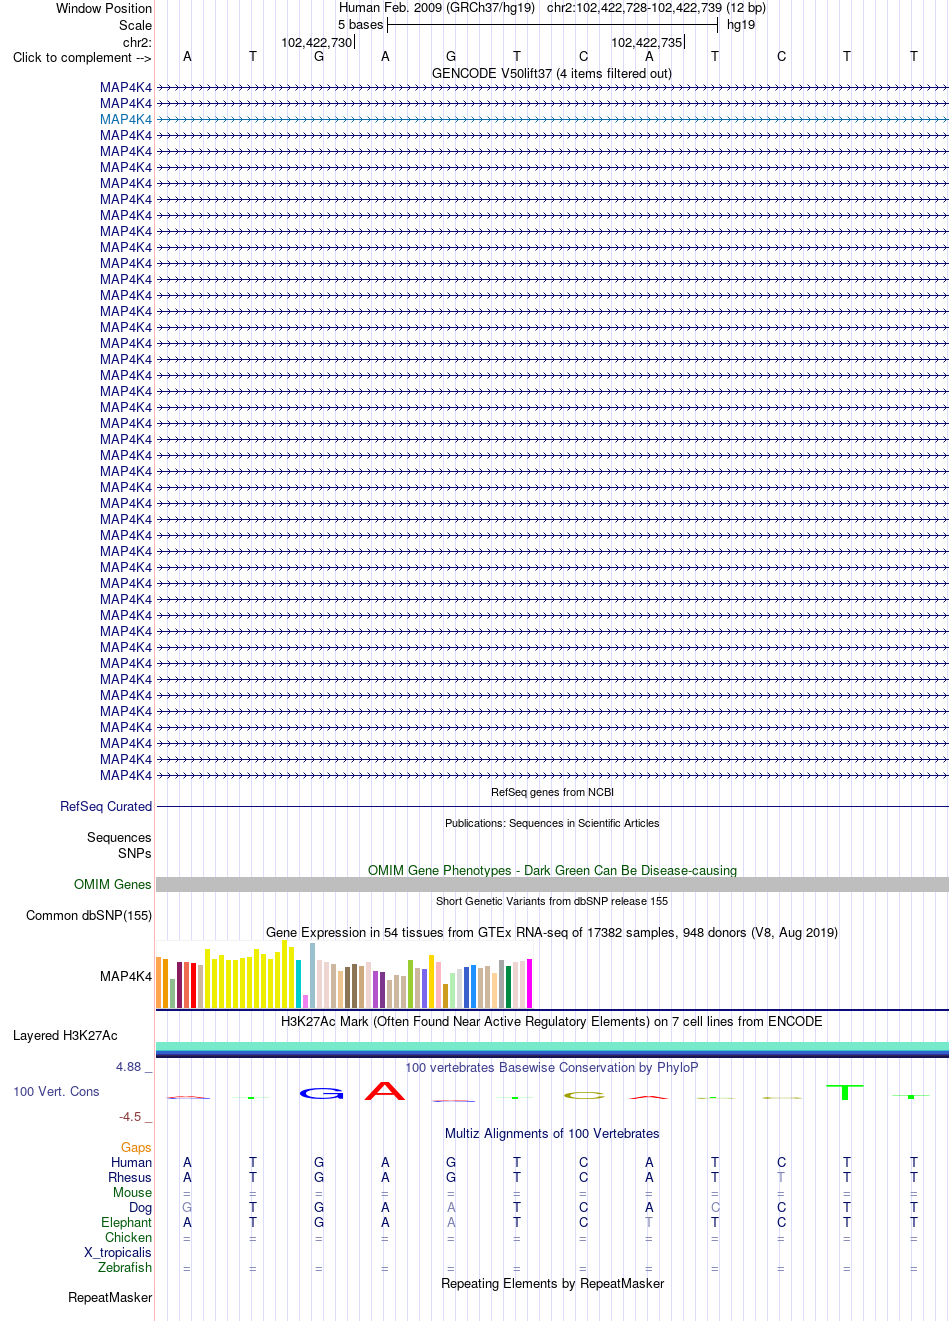Select the Sequences SNPs track label
Screen dimensions: 950x1321
(119, 845)
